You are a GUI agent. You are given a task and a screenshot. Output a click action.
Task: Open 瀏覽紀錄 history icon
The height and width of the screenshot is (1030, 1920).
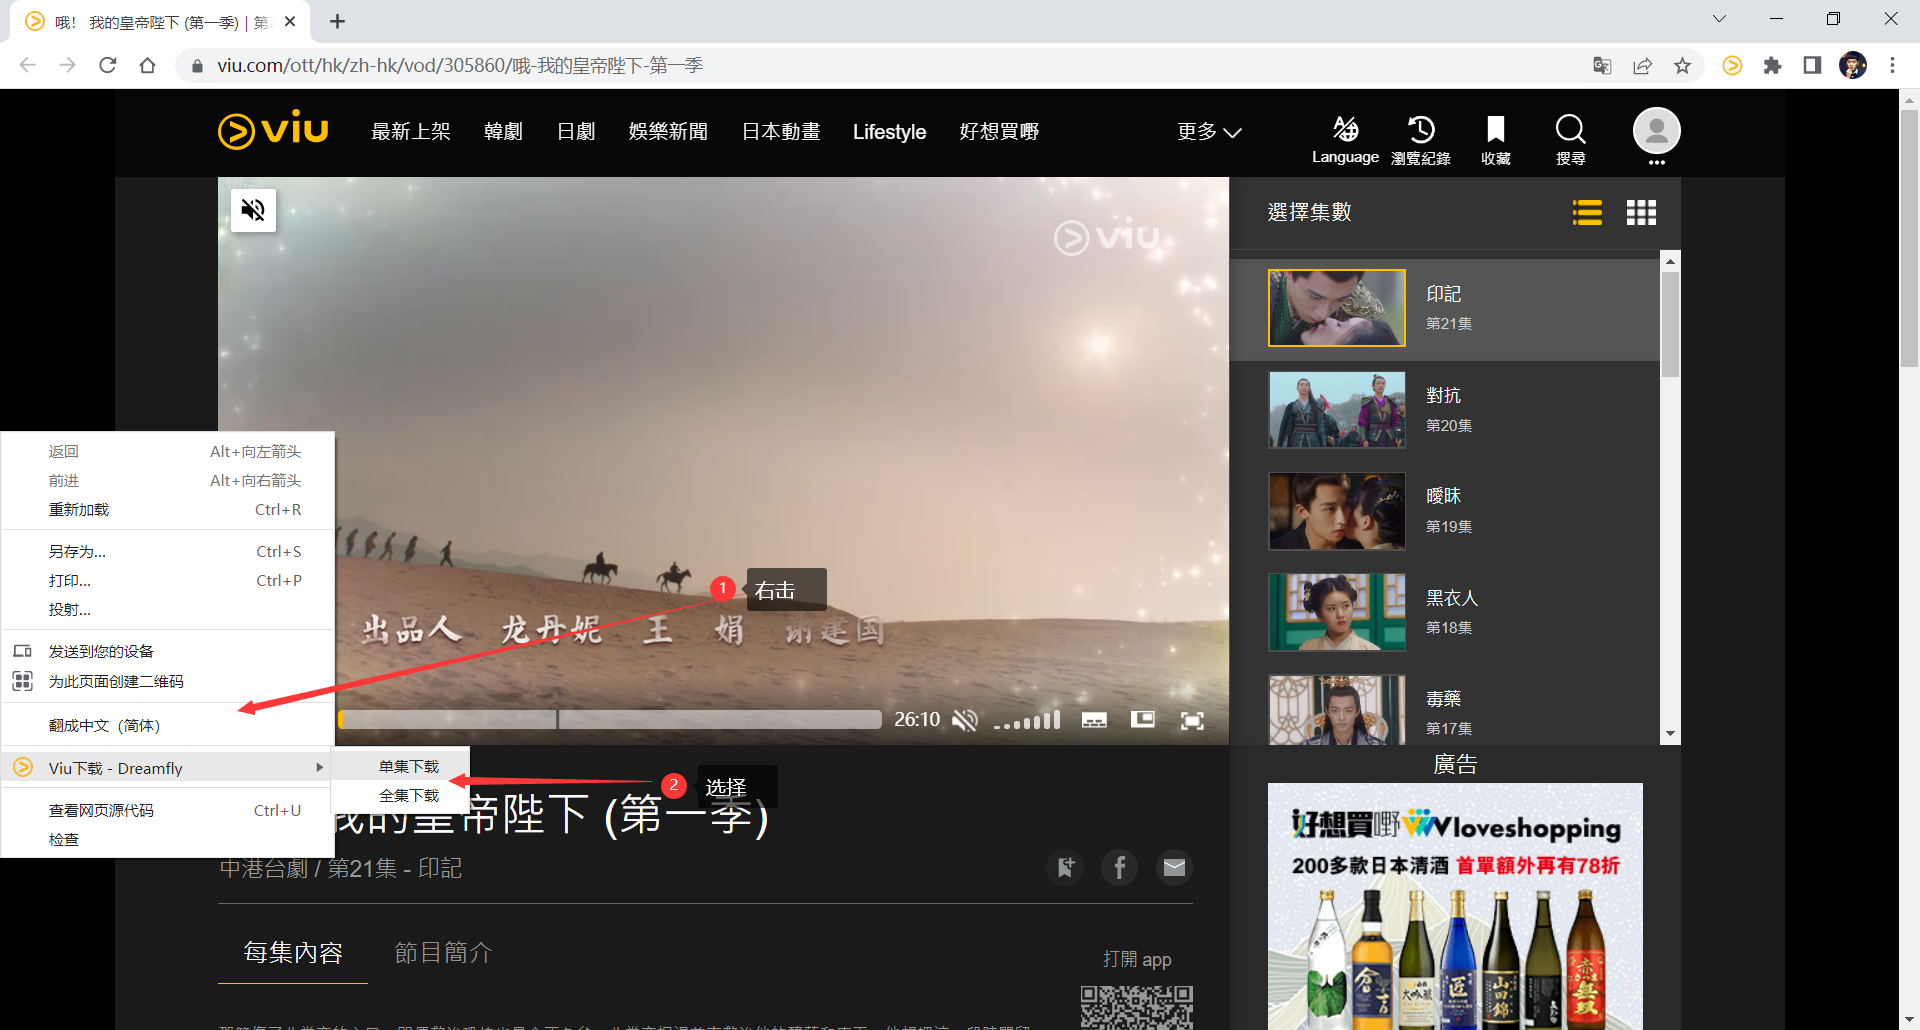click(x=1420, y=139)
